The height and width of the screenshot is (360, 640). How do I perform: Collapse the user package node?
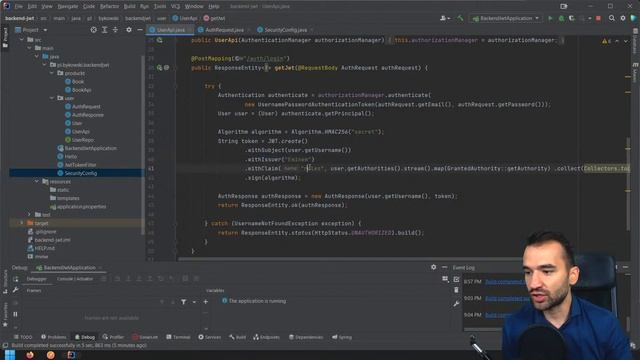[52, 98]
